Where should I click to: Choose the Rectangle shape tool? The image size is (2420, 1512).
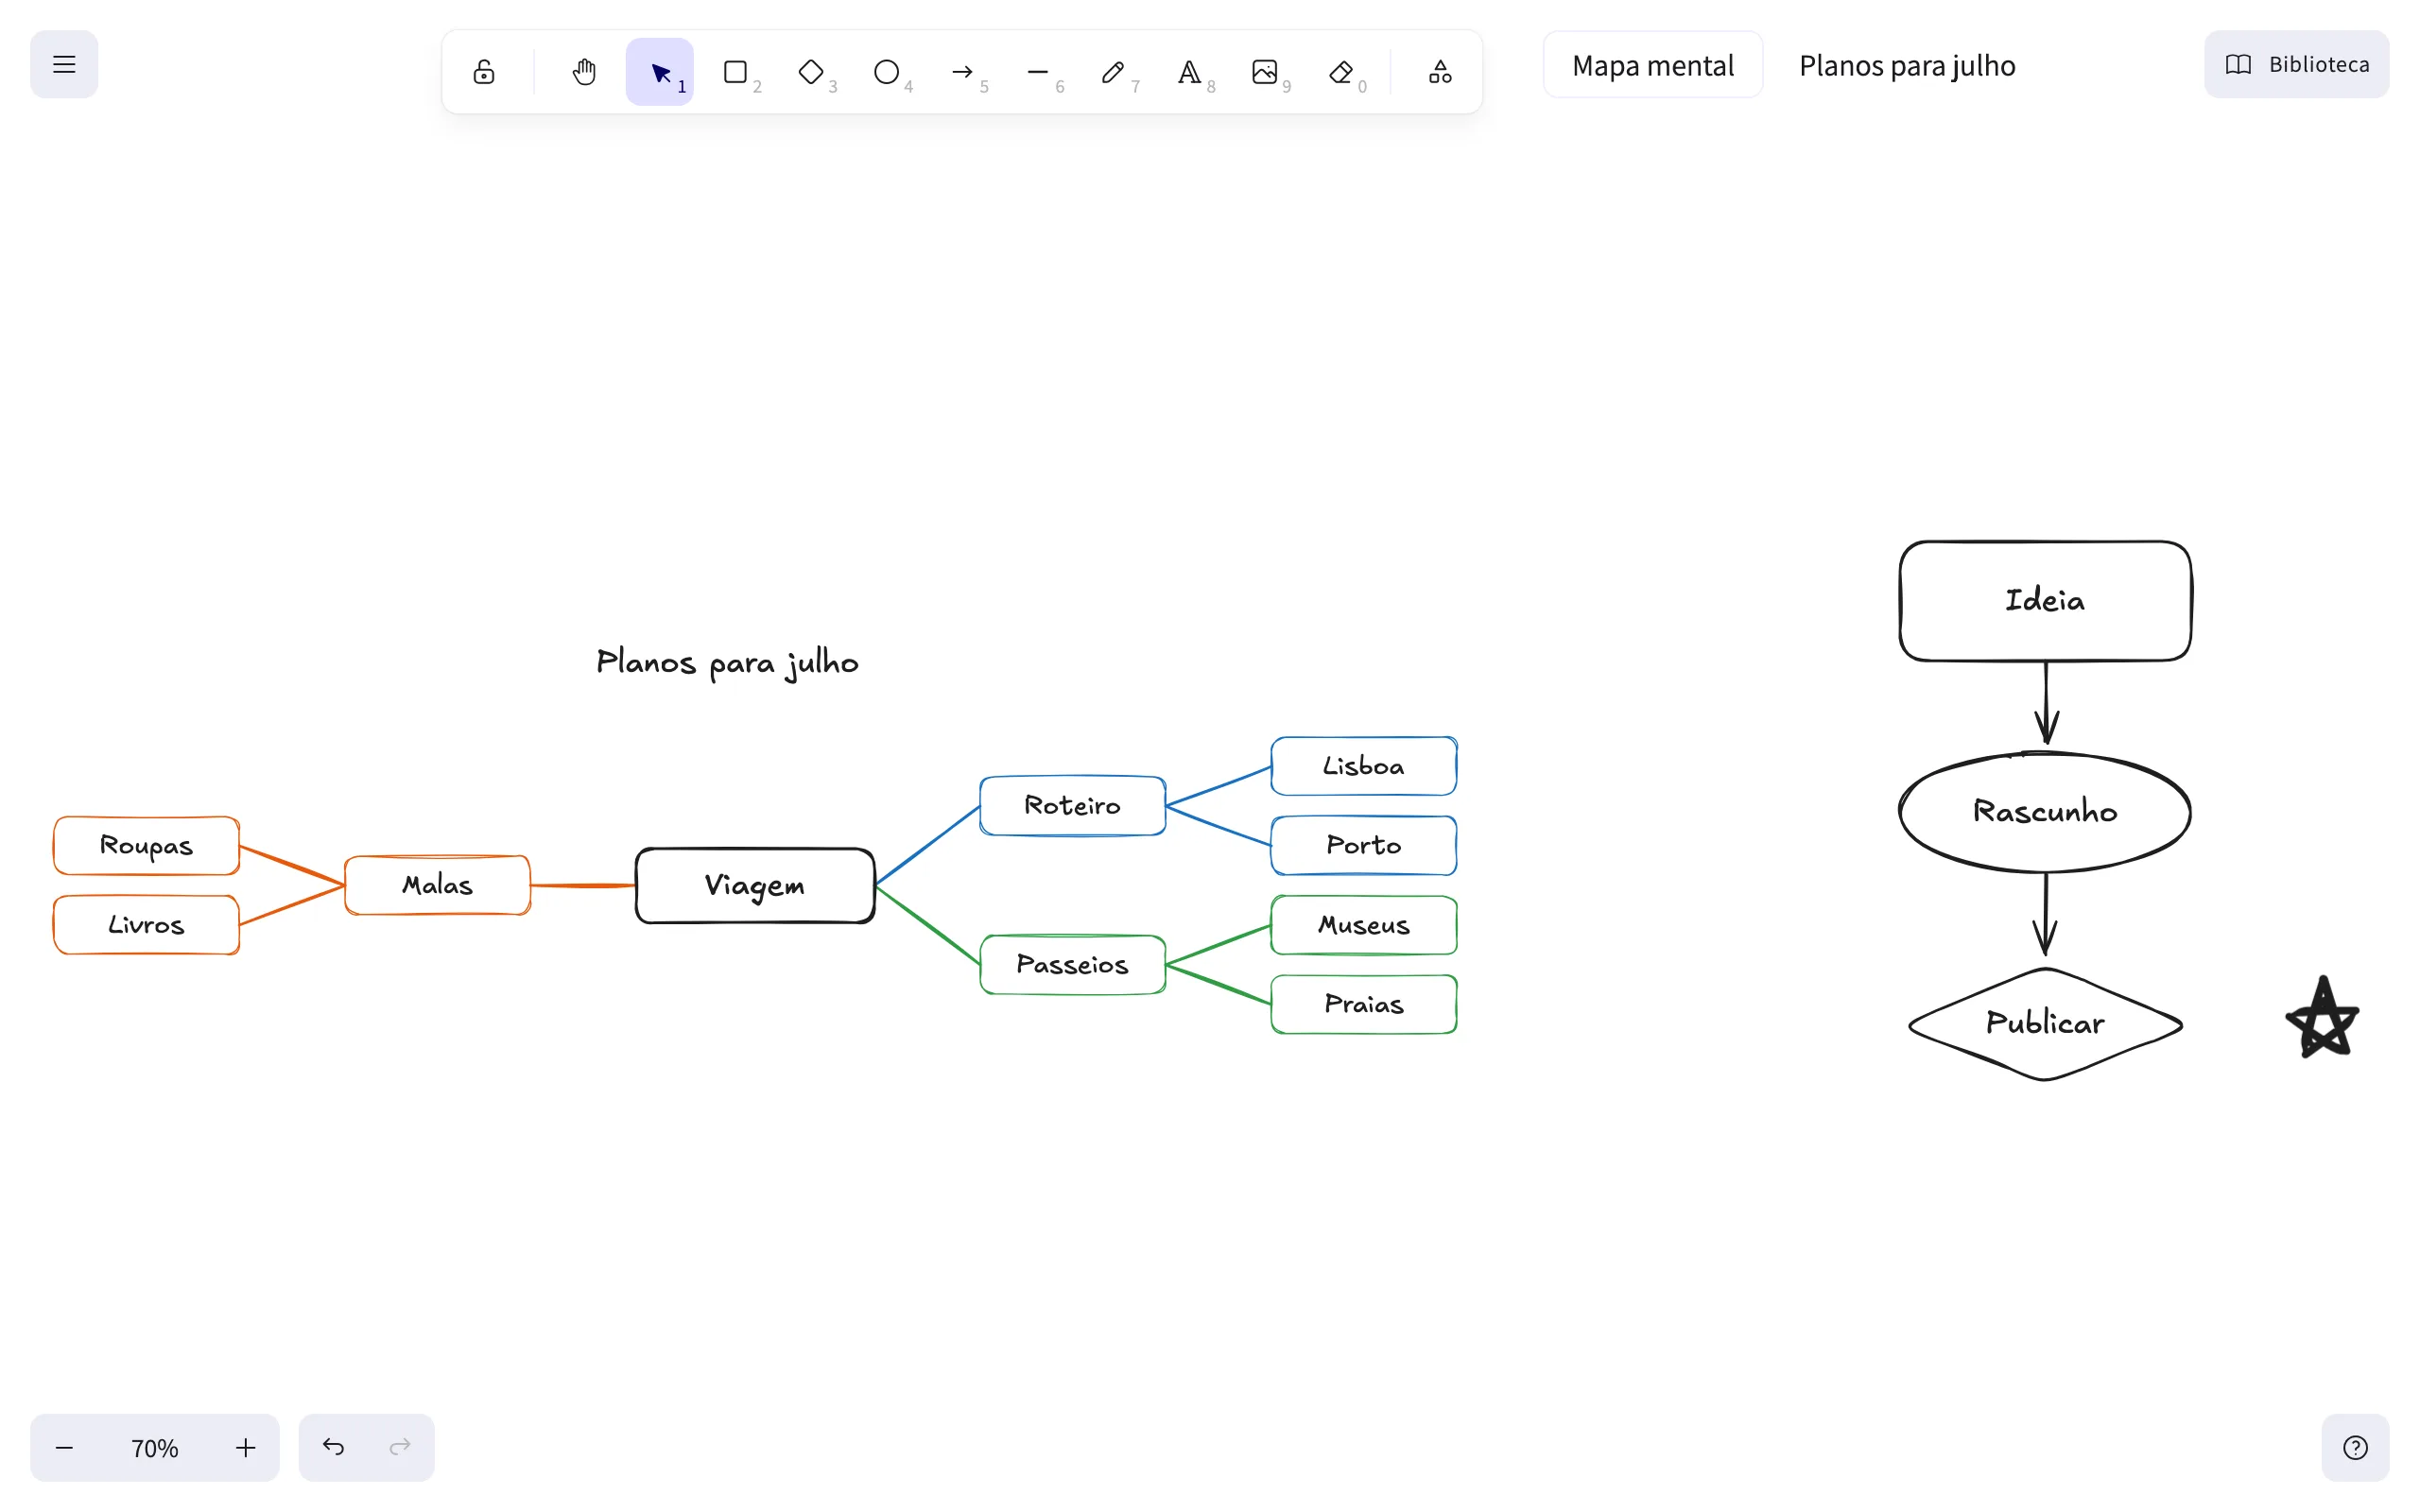(x=736, y=72)
